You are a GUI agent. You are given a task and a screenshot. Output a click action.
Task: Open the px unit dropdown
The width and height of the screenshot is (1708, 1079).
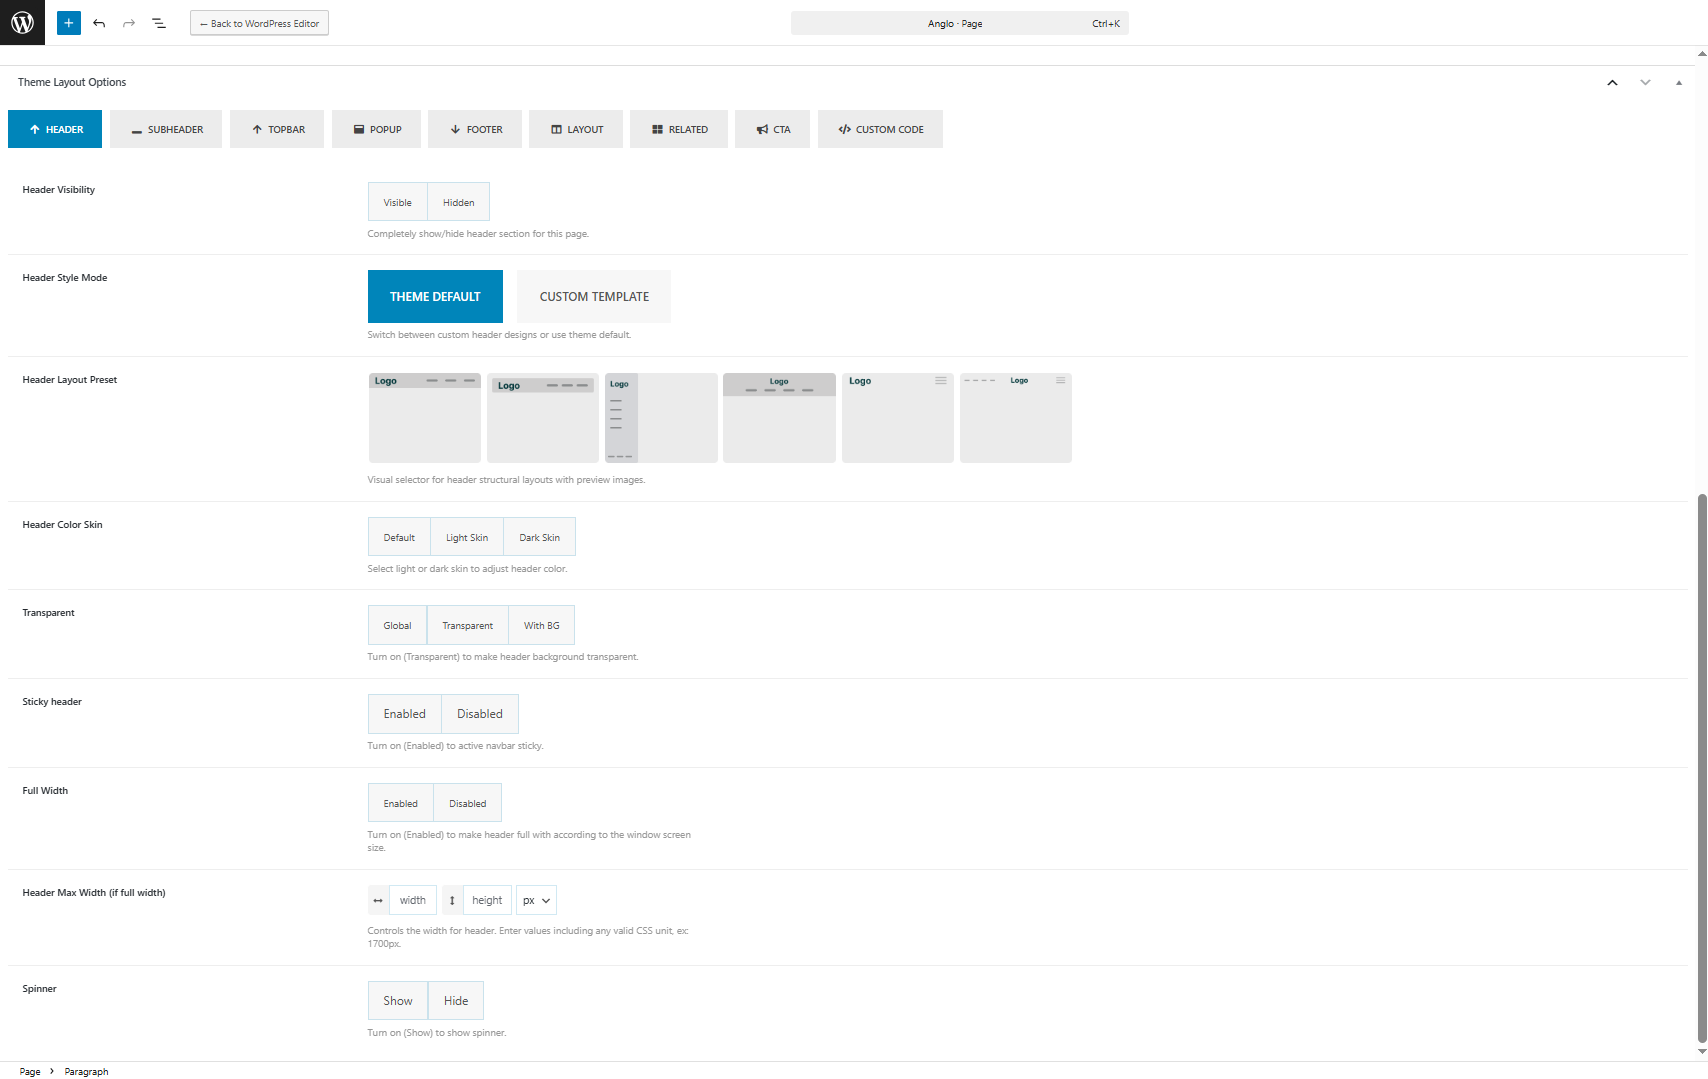[536, 901]
